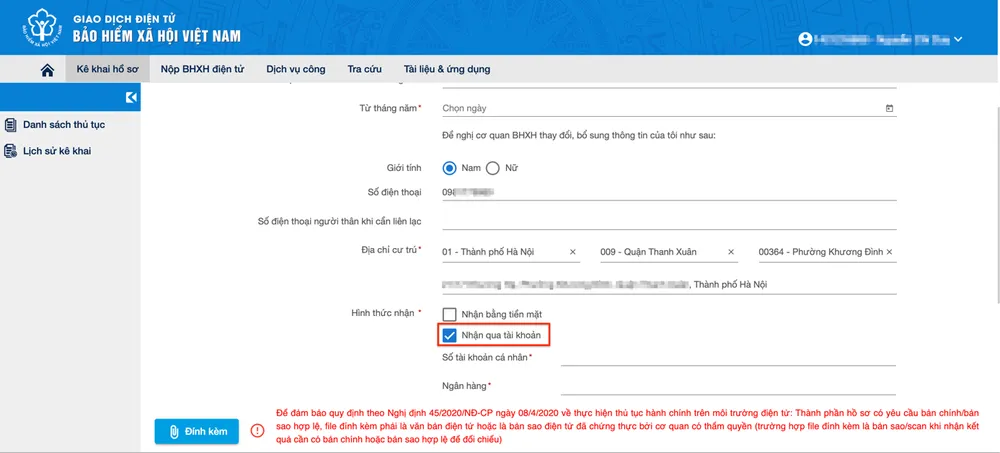Click the Đính kèm attachment button

click(197, 431)
